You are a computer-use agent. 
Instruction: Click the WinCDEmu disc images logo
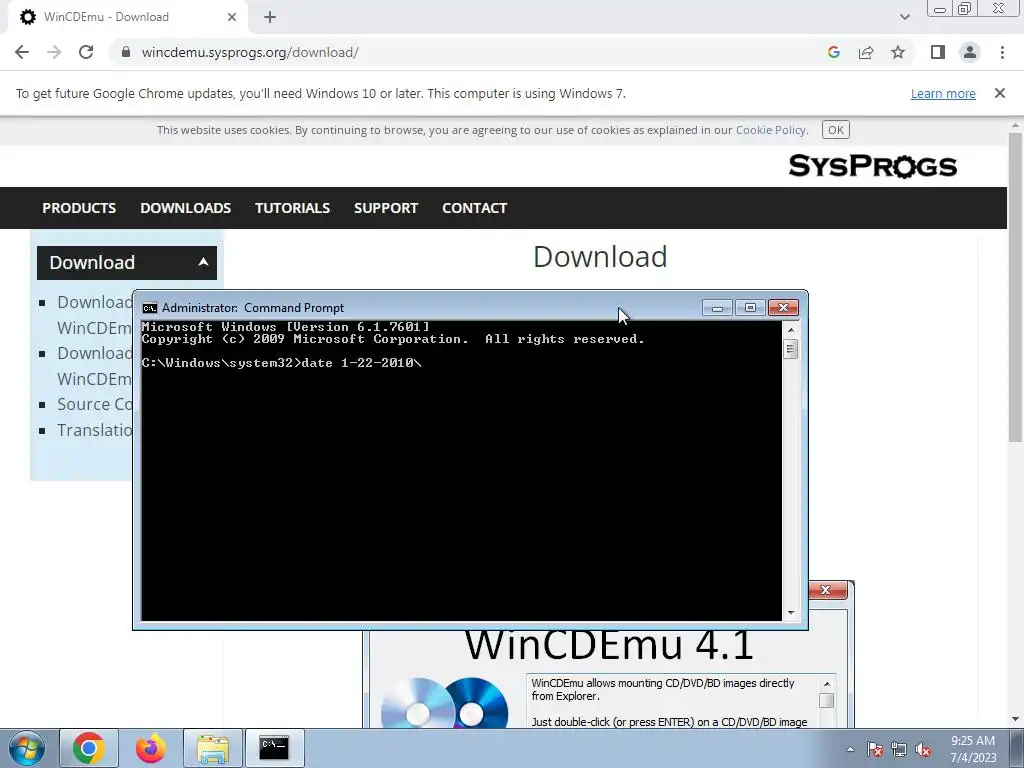(x=444, y=703)
